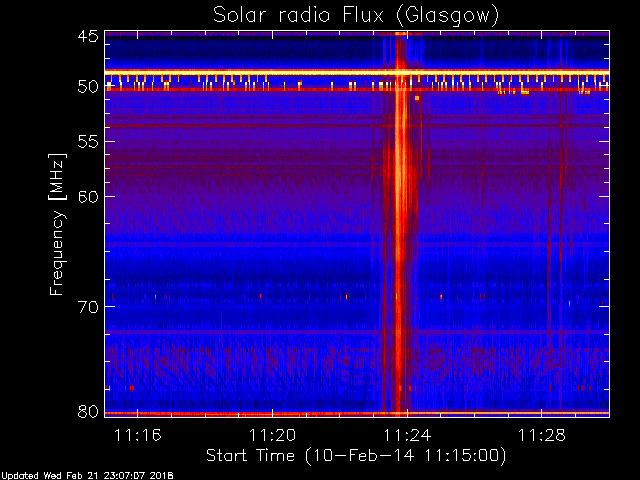
Task: Click the '11:28' time tick label
Action: tap(542, 435)
